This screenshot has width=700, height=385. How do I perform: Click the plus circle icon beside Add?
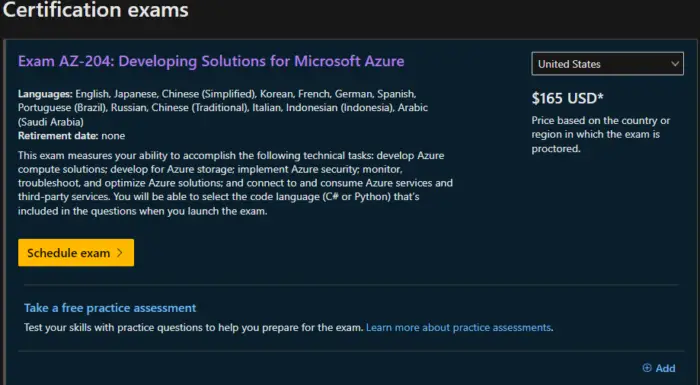(x=647, y=368)
